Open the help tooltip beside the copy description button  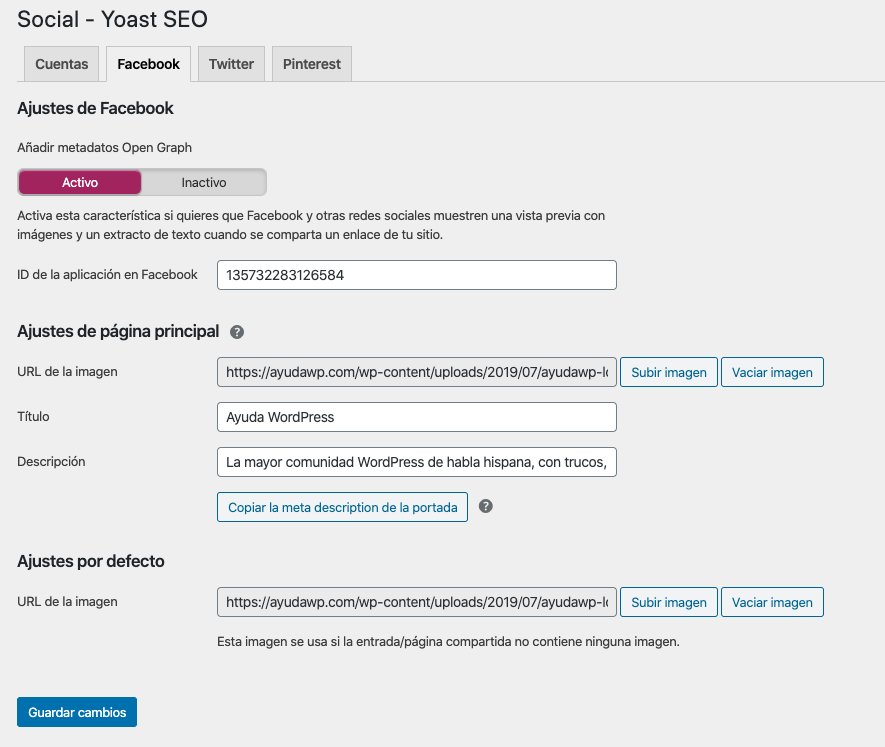tap(486, 507)
